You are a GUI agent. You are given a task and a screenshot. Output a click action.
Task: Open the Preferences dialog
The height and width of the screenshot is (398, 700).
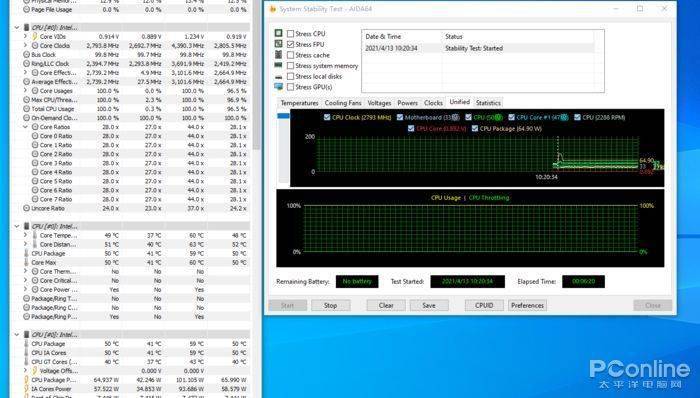click(x=527, y=306)
